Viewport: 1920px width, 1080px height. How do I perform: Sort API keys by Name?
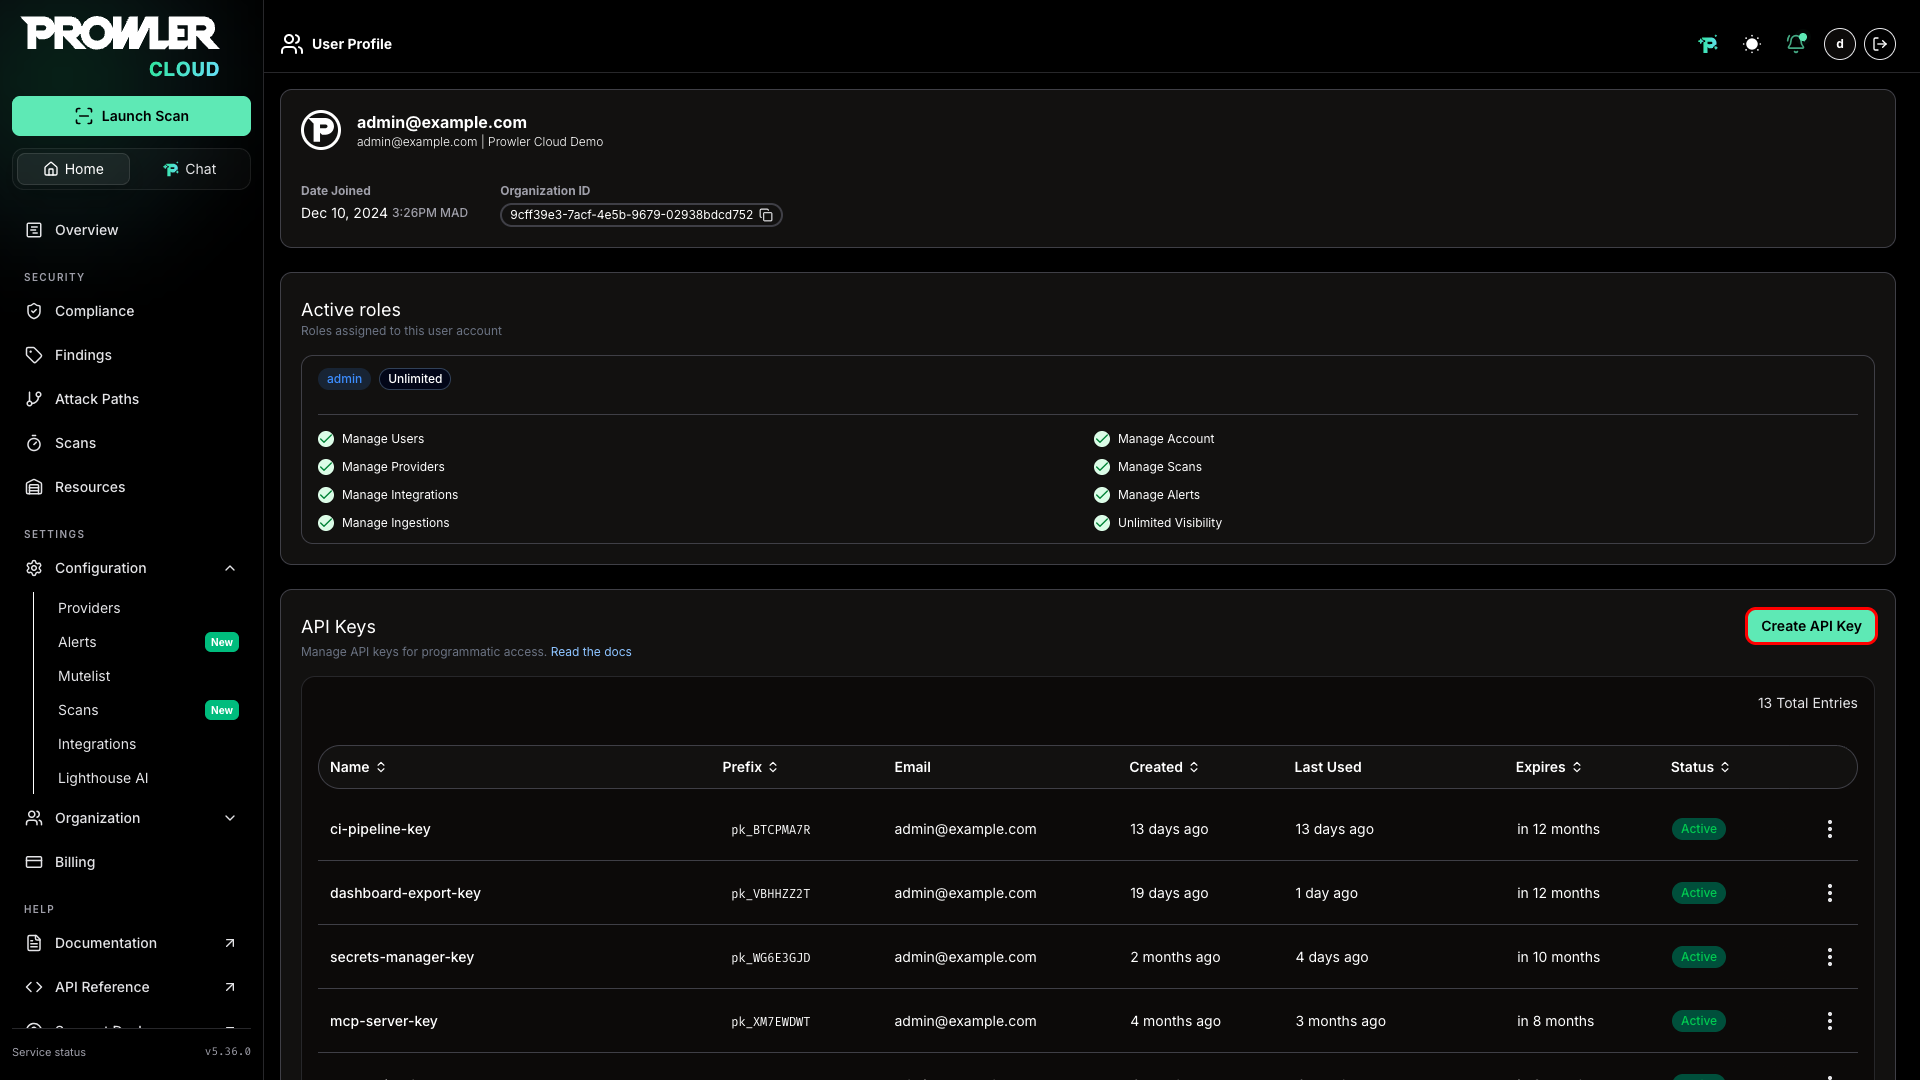coord(358,767)
